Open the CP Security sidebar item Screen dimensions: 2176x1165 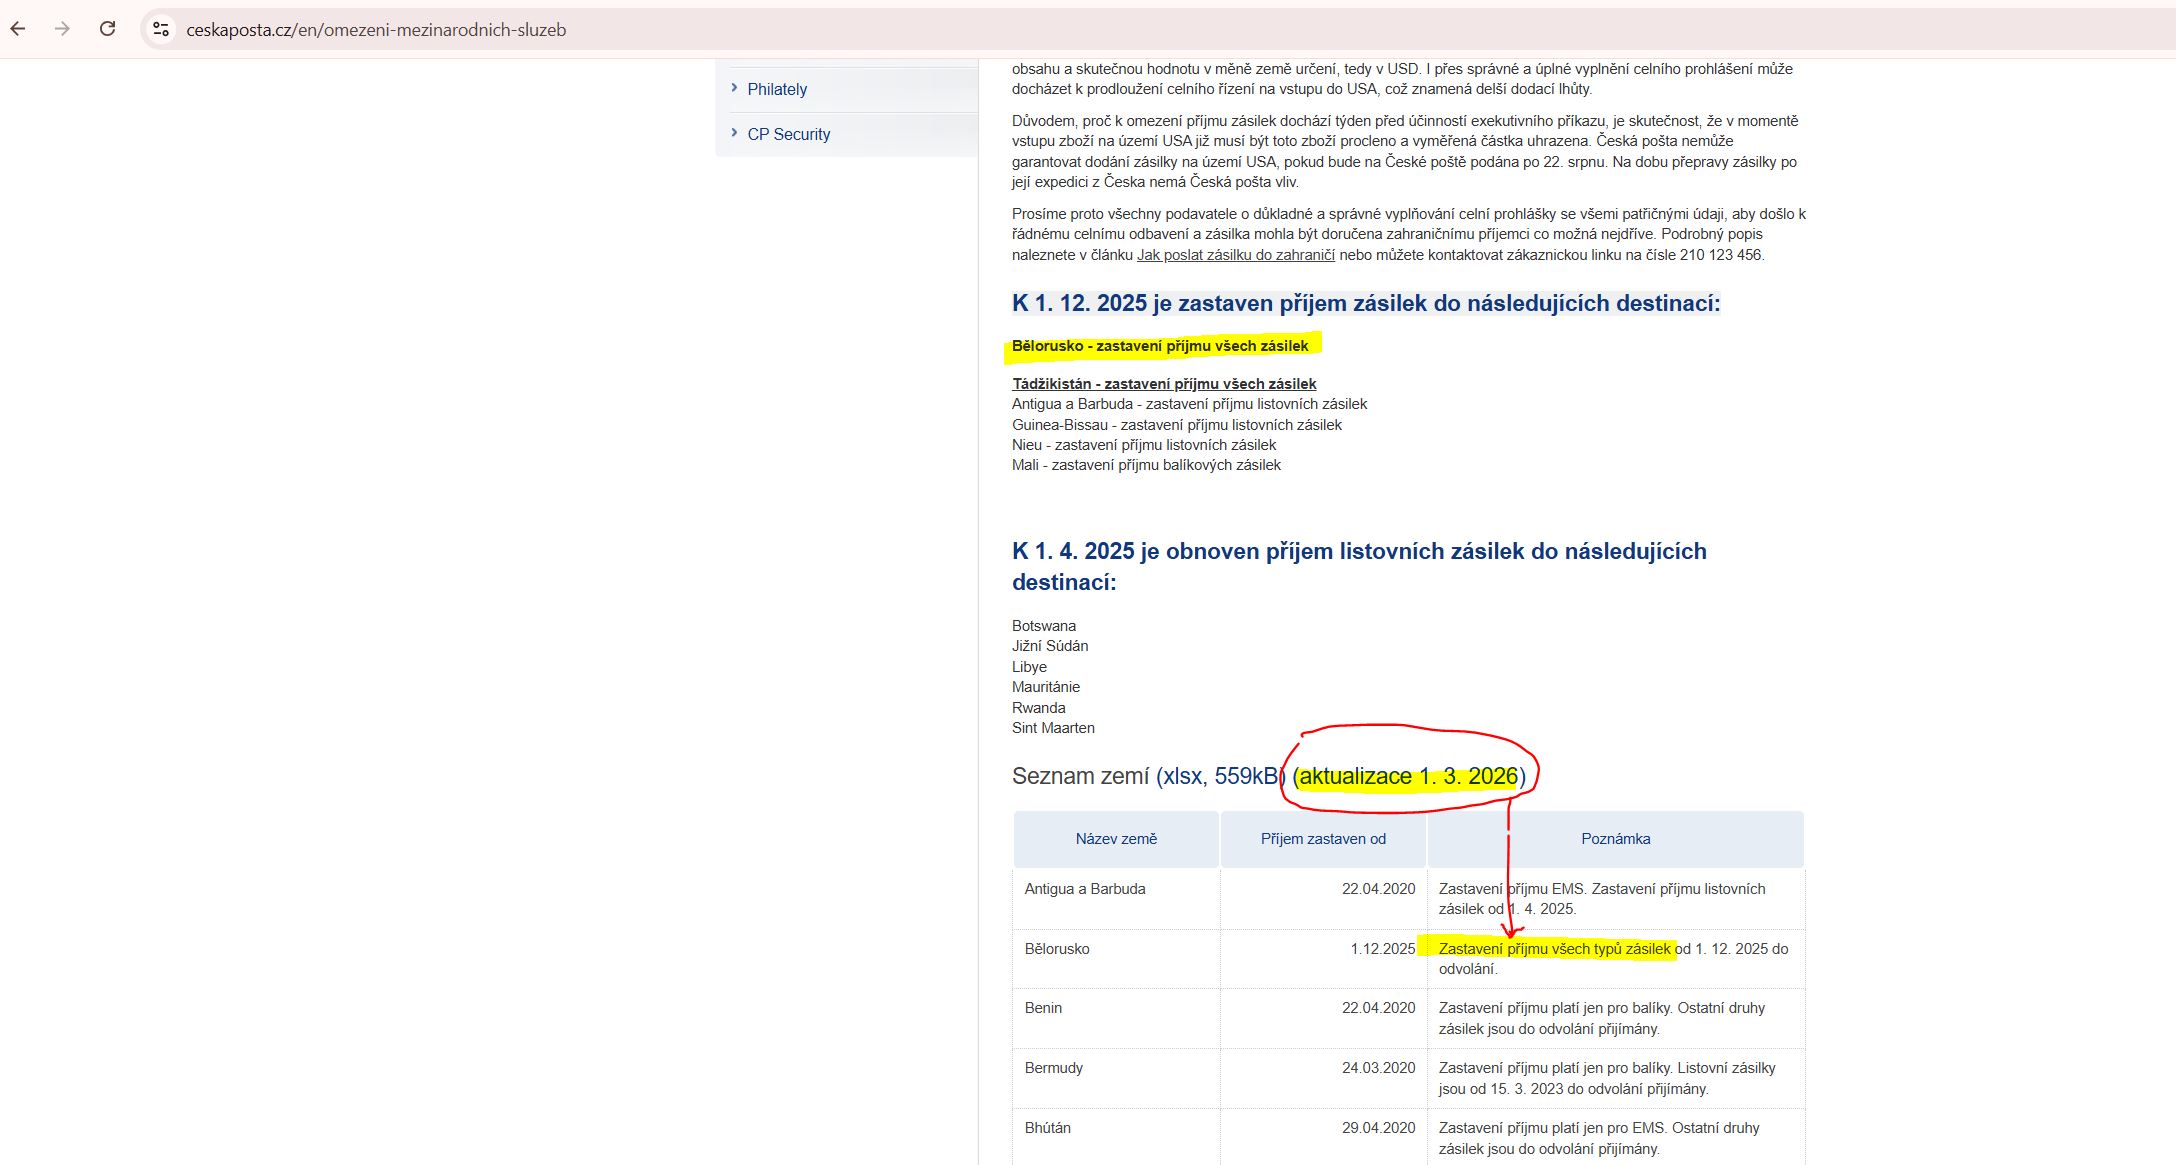788,134
